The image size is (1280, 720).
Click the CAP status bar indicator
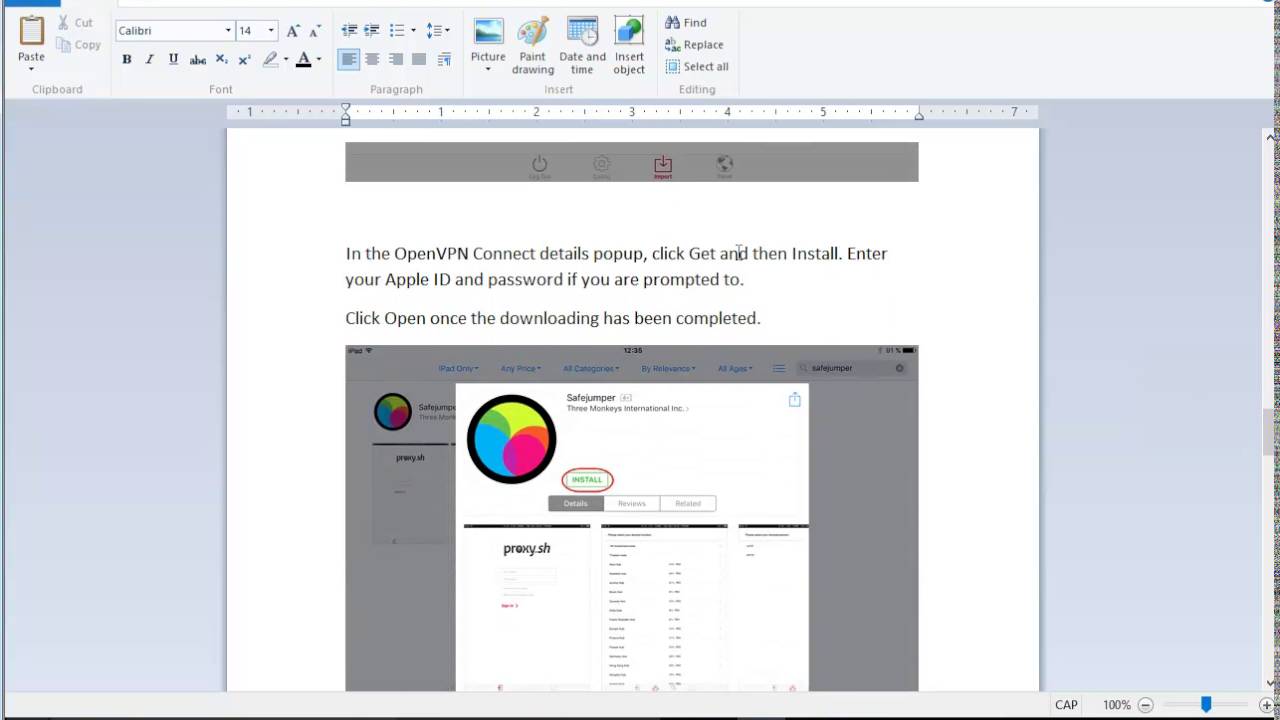(x=1066, y=705)
